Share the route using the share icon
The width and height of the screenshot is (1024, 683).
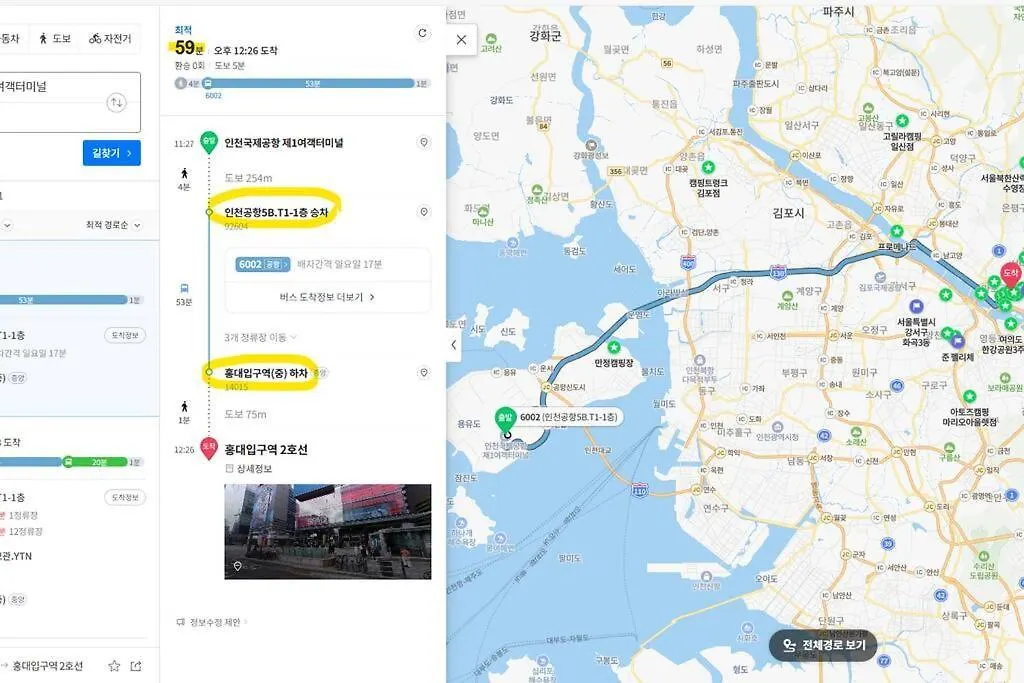[x=136, y=666]
